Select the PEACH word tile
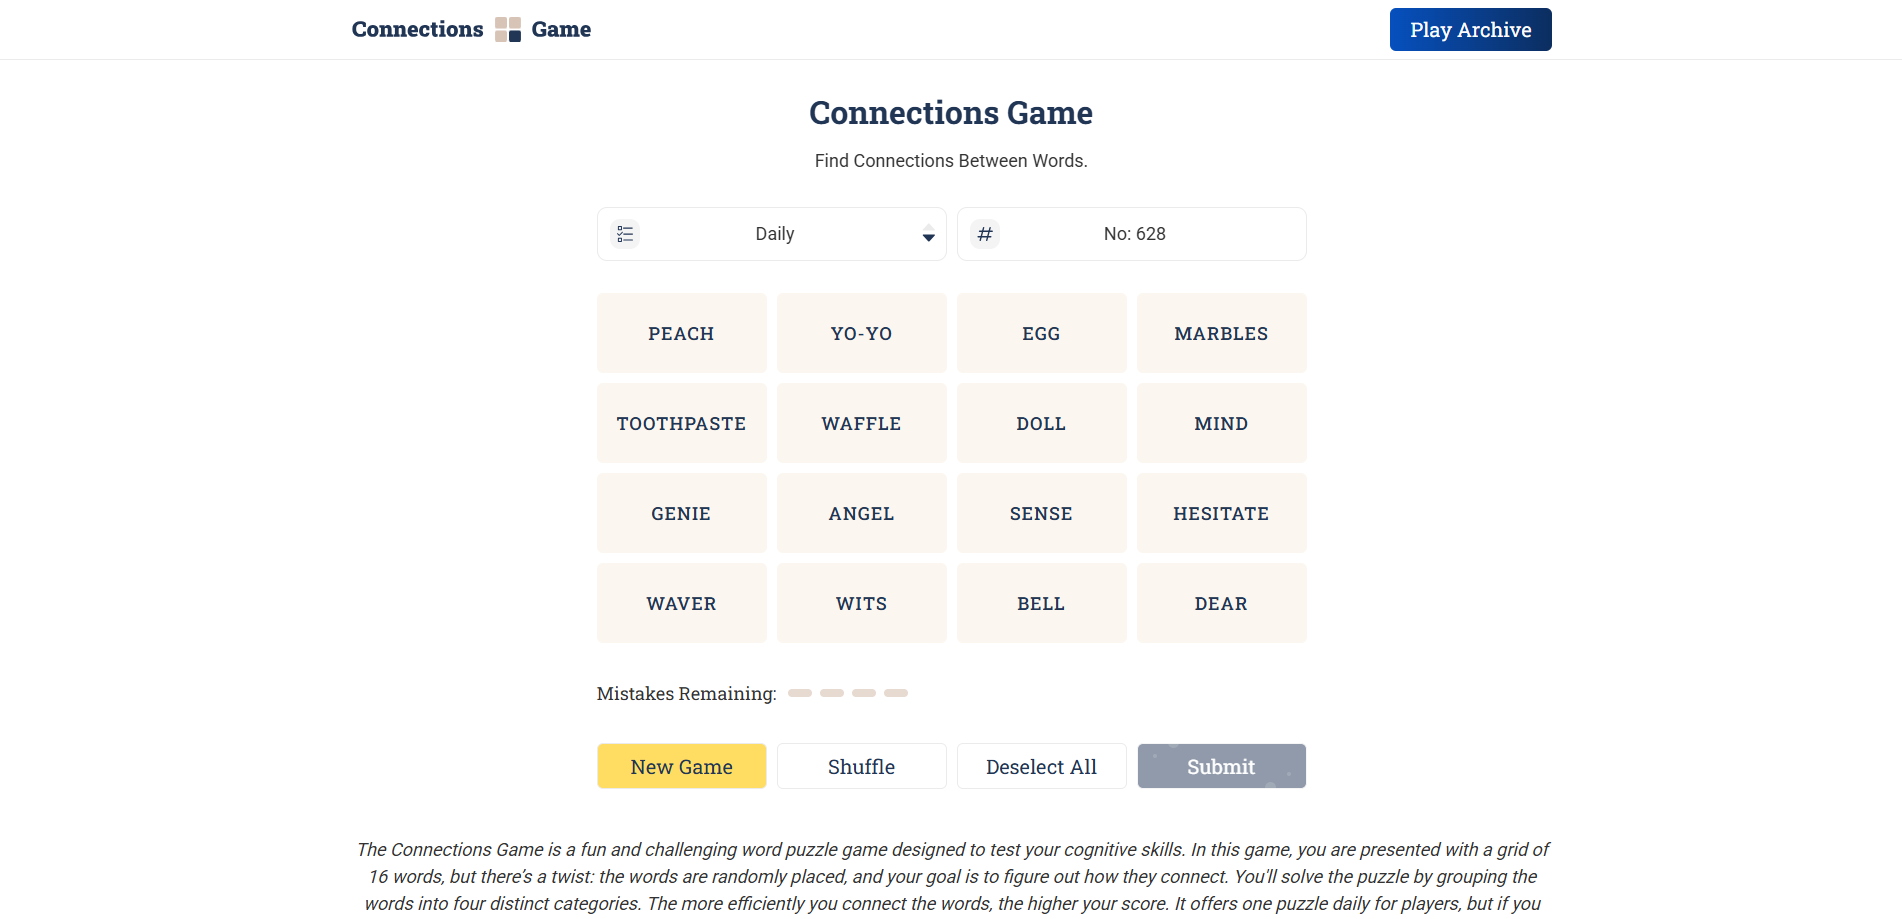 click(x=681, y=334)
